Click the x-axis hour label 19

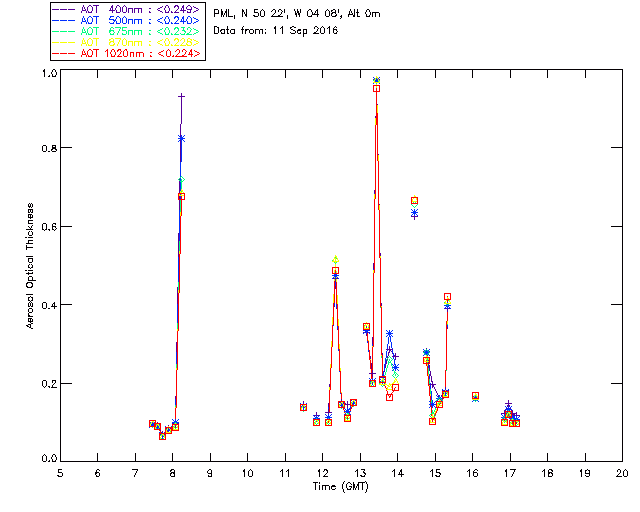[x=585, y=473]
